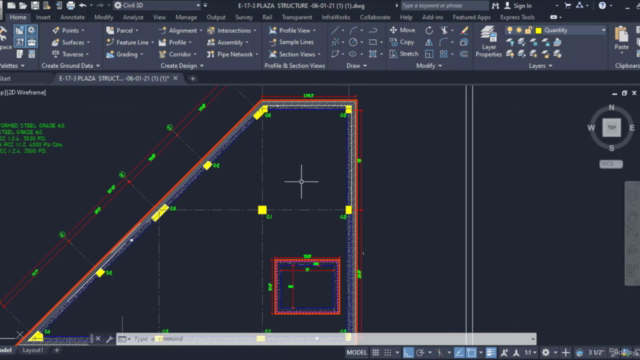The height and width of the screenshot is (360, 640).
Task: Click the Circle draw tool
Action: [x=353, y=42]
